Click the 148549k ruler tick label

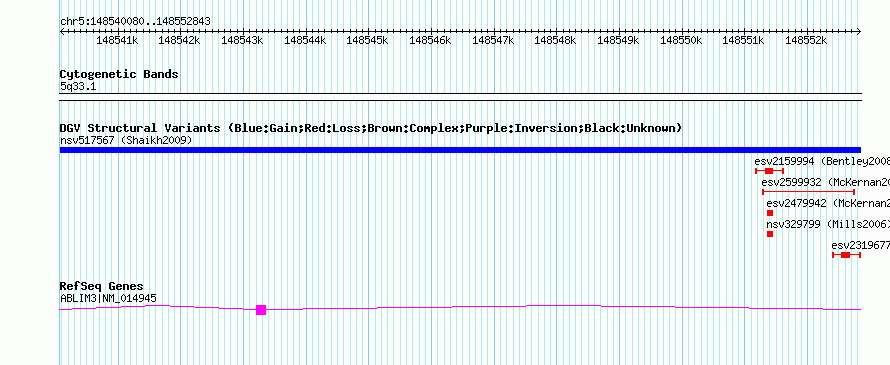619,40
